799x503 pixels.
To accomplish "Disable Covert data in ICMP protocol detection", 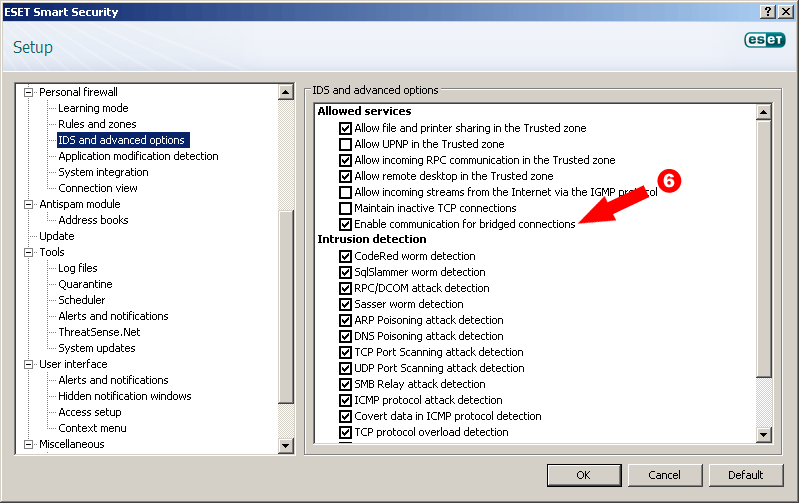I will click(345, 416).
